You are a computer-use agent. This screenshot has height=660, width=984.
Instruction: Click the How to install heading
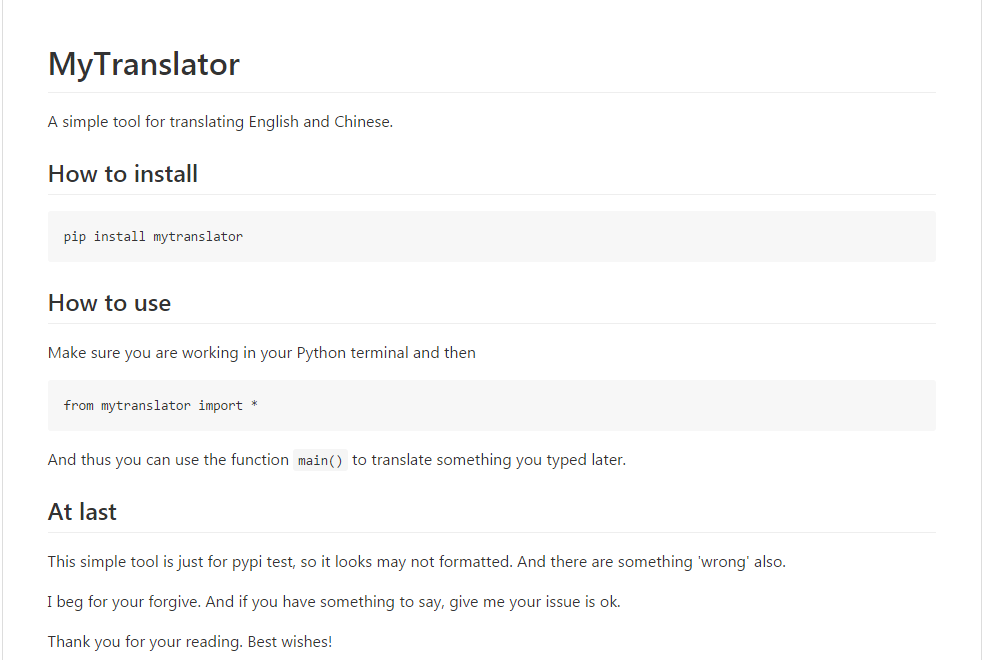123,174
